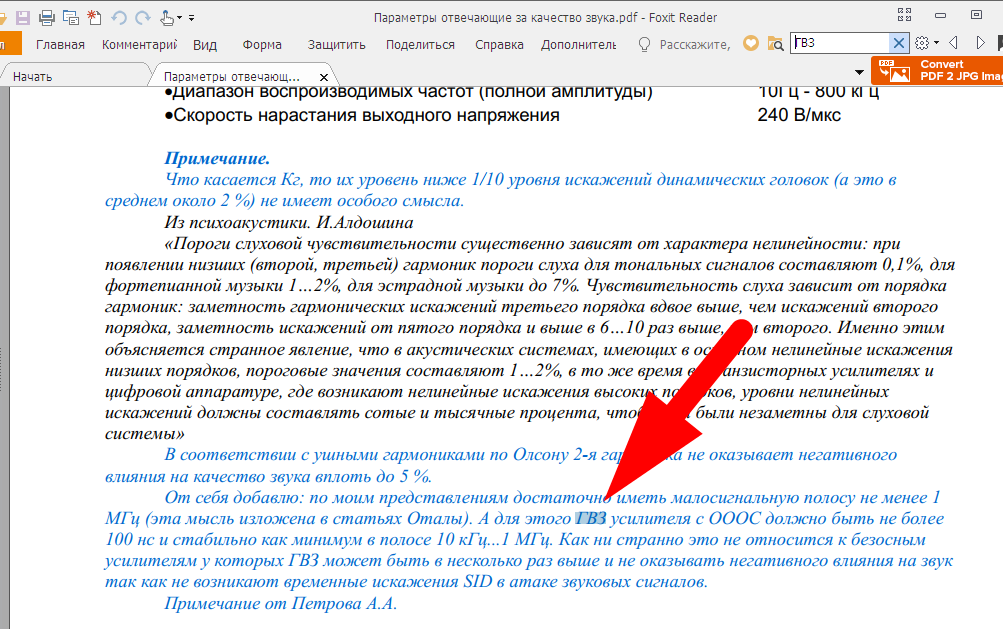
Task: Click the Quick Print window icon
Action: click(x=70, y=17)
